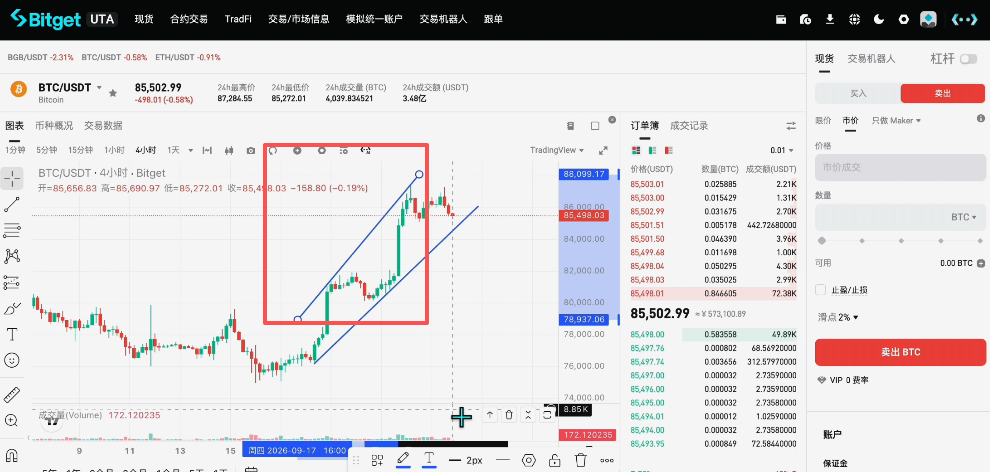Select the crosshair cursor tool
This screenshot has height=472, width=990.
[x=12, y=179]
